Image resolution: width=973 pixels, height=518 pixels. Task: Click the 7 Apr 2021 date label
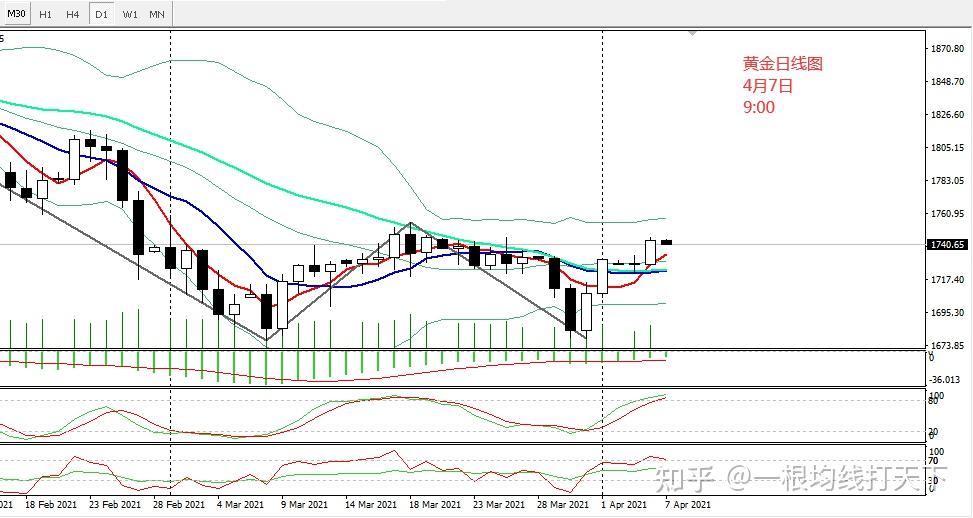click(x=688, y=504)
